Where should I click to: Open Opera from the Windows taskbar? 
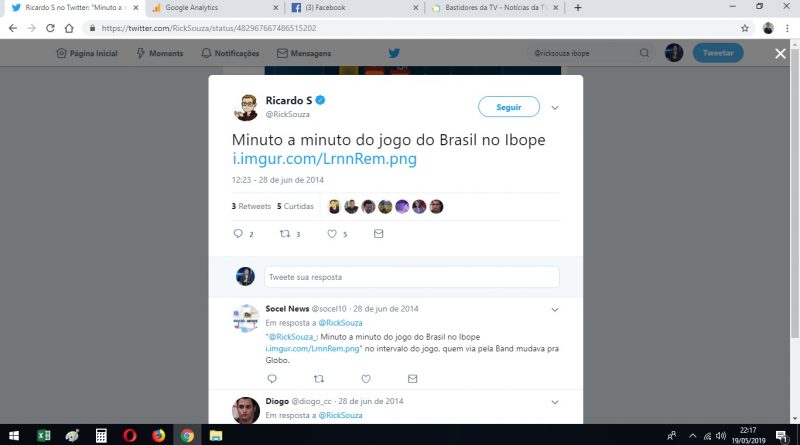pyautogui.click(x=130, y=435)
